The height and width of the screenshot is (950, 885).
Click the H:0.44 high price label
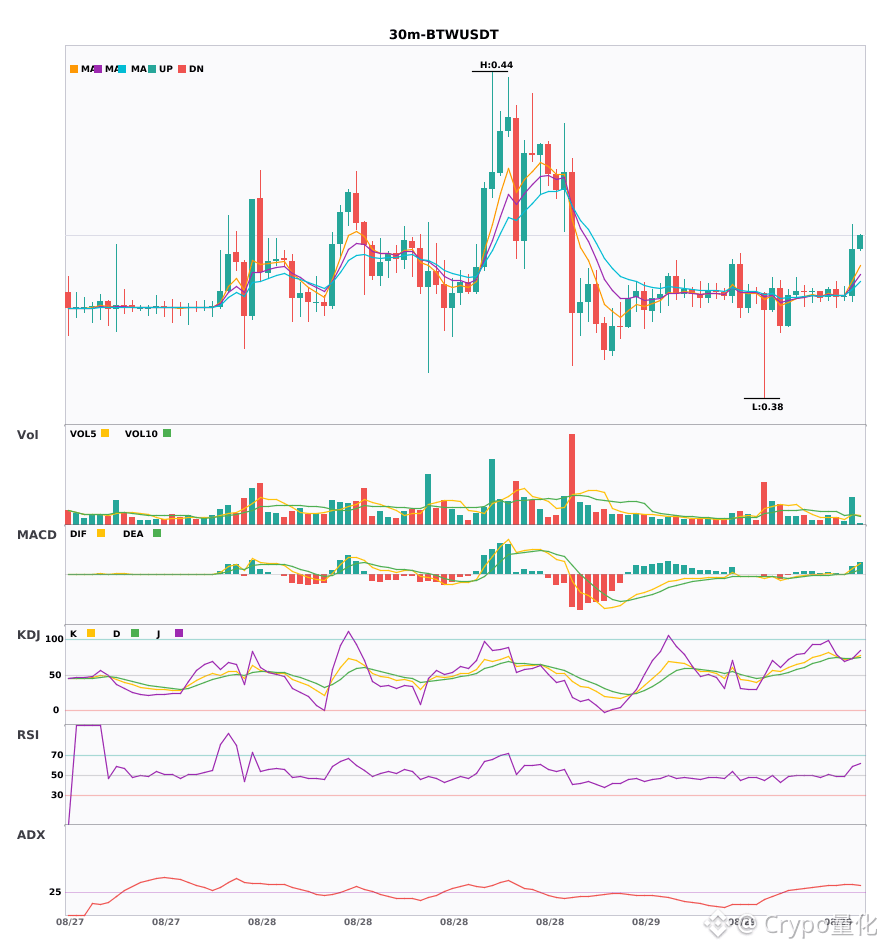click(x=496, y=65)
